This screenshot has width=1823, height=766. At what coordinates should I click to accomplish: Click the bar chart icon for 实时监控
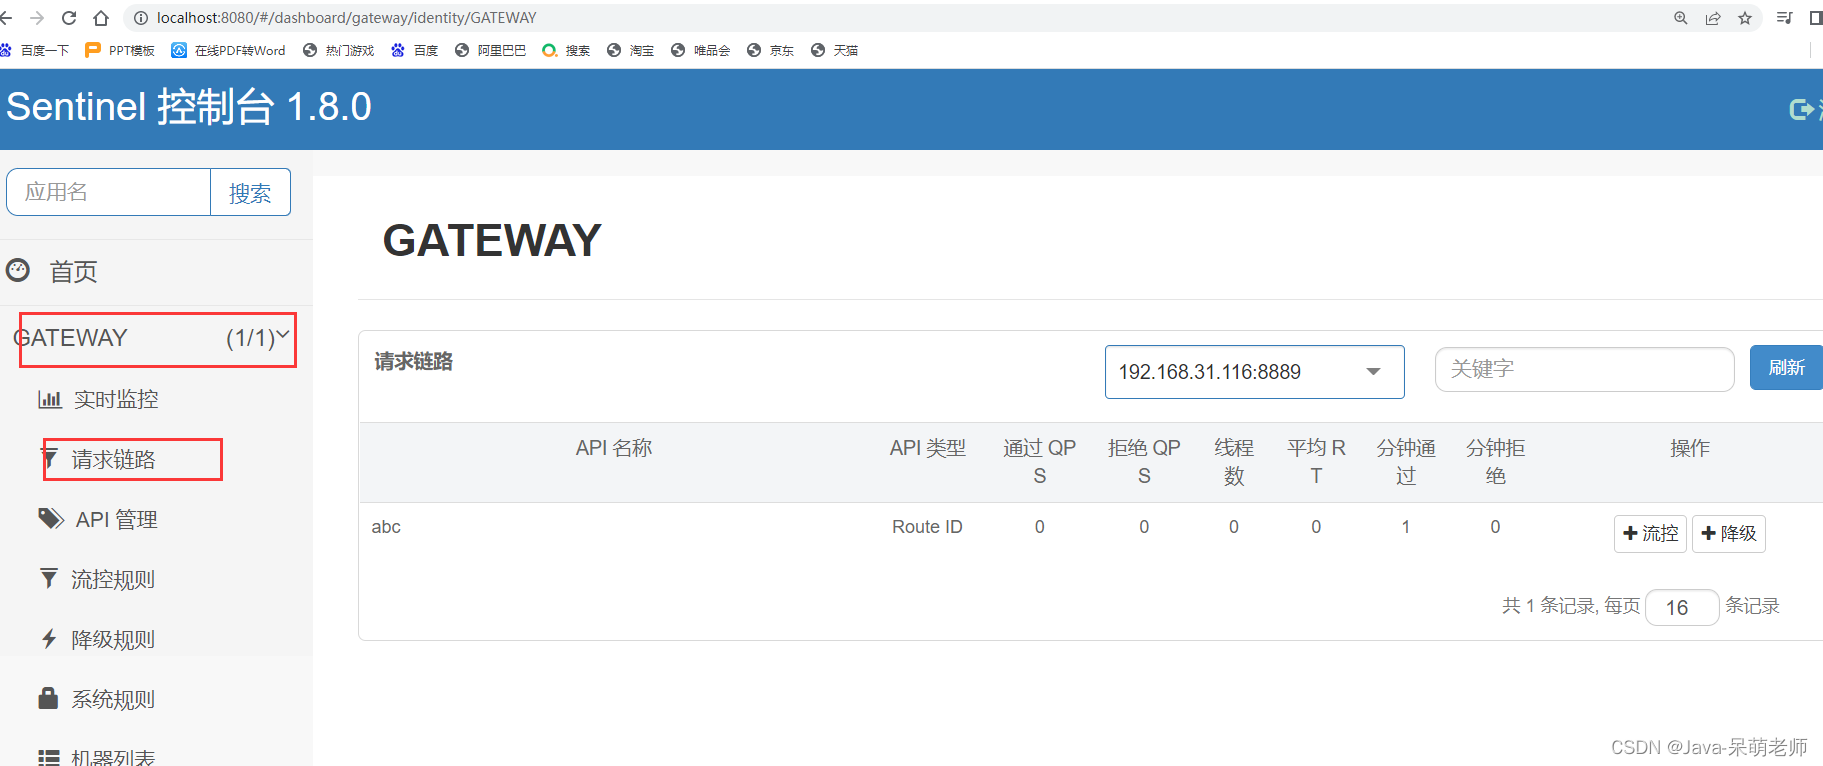click(50, 399)
